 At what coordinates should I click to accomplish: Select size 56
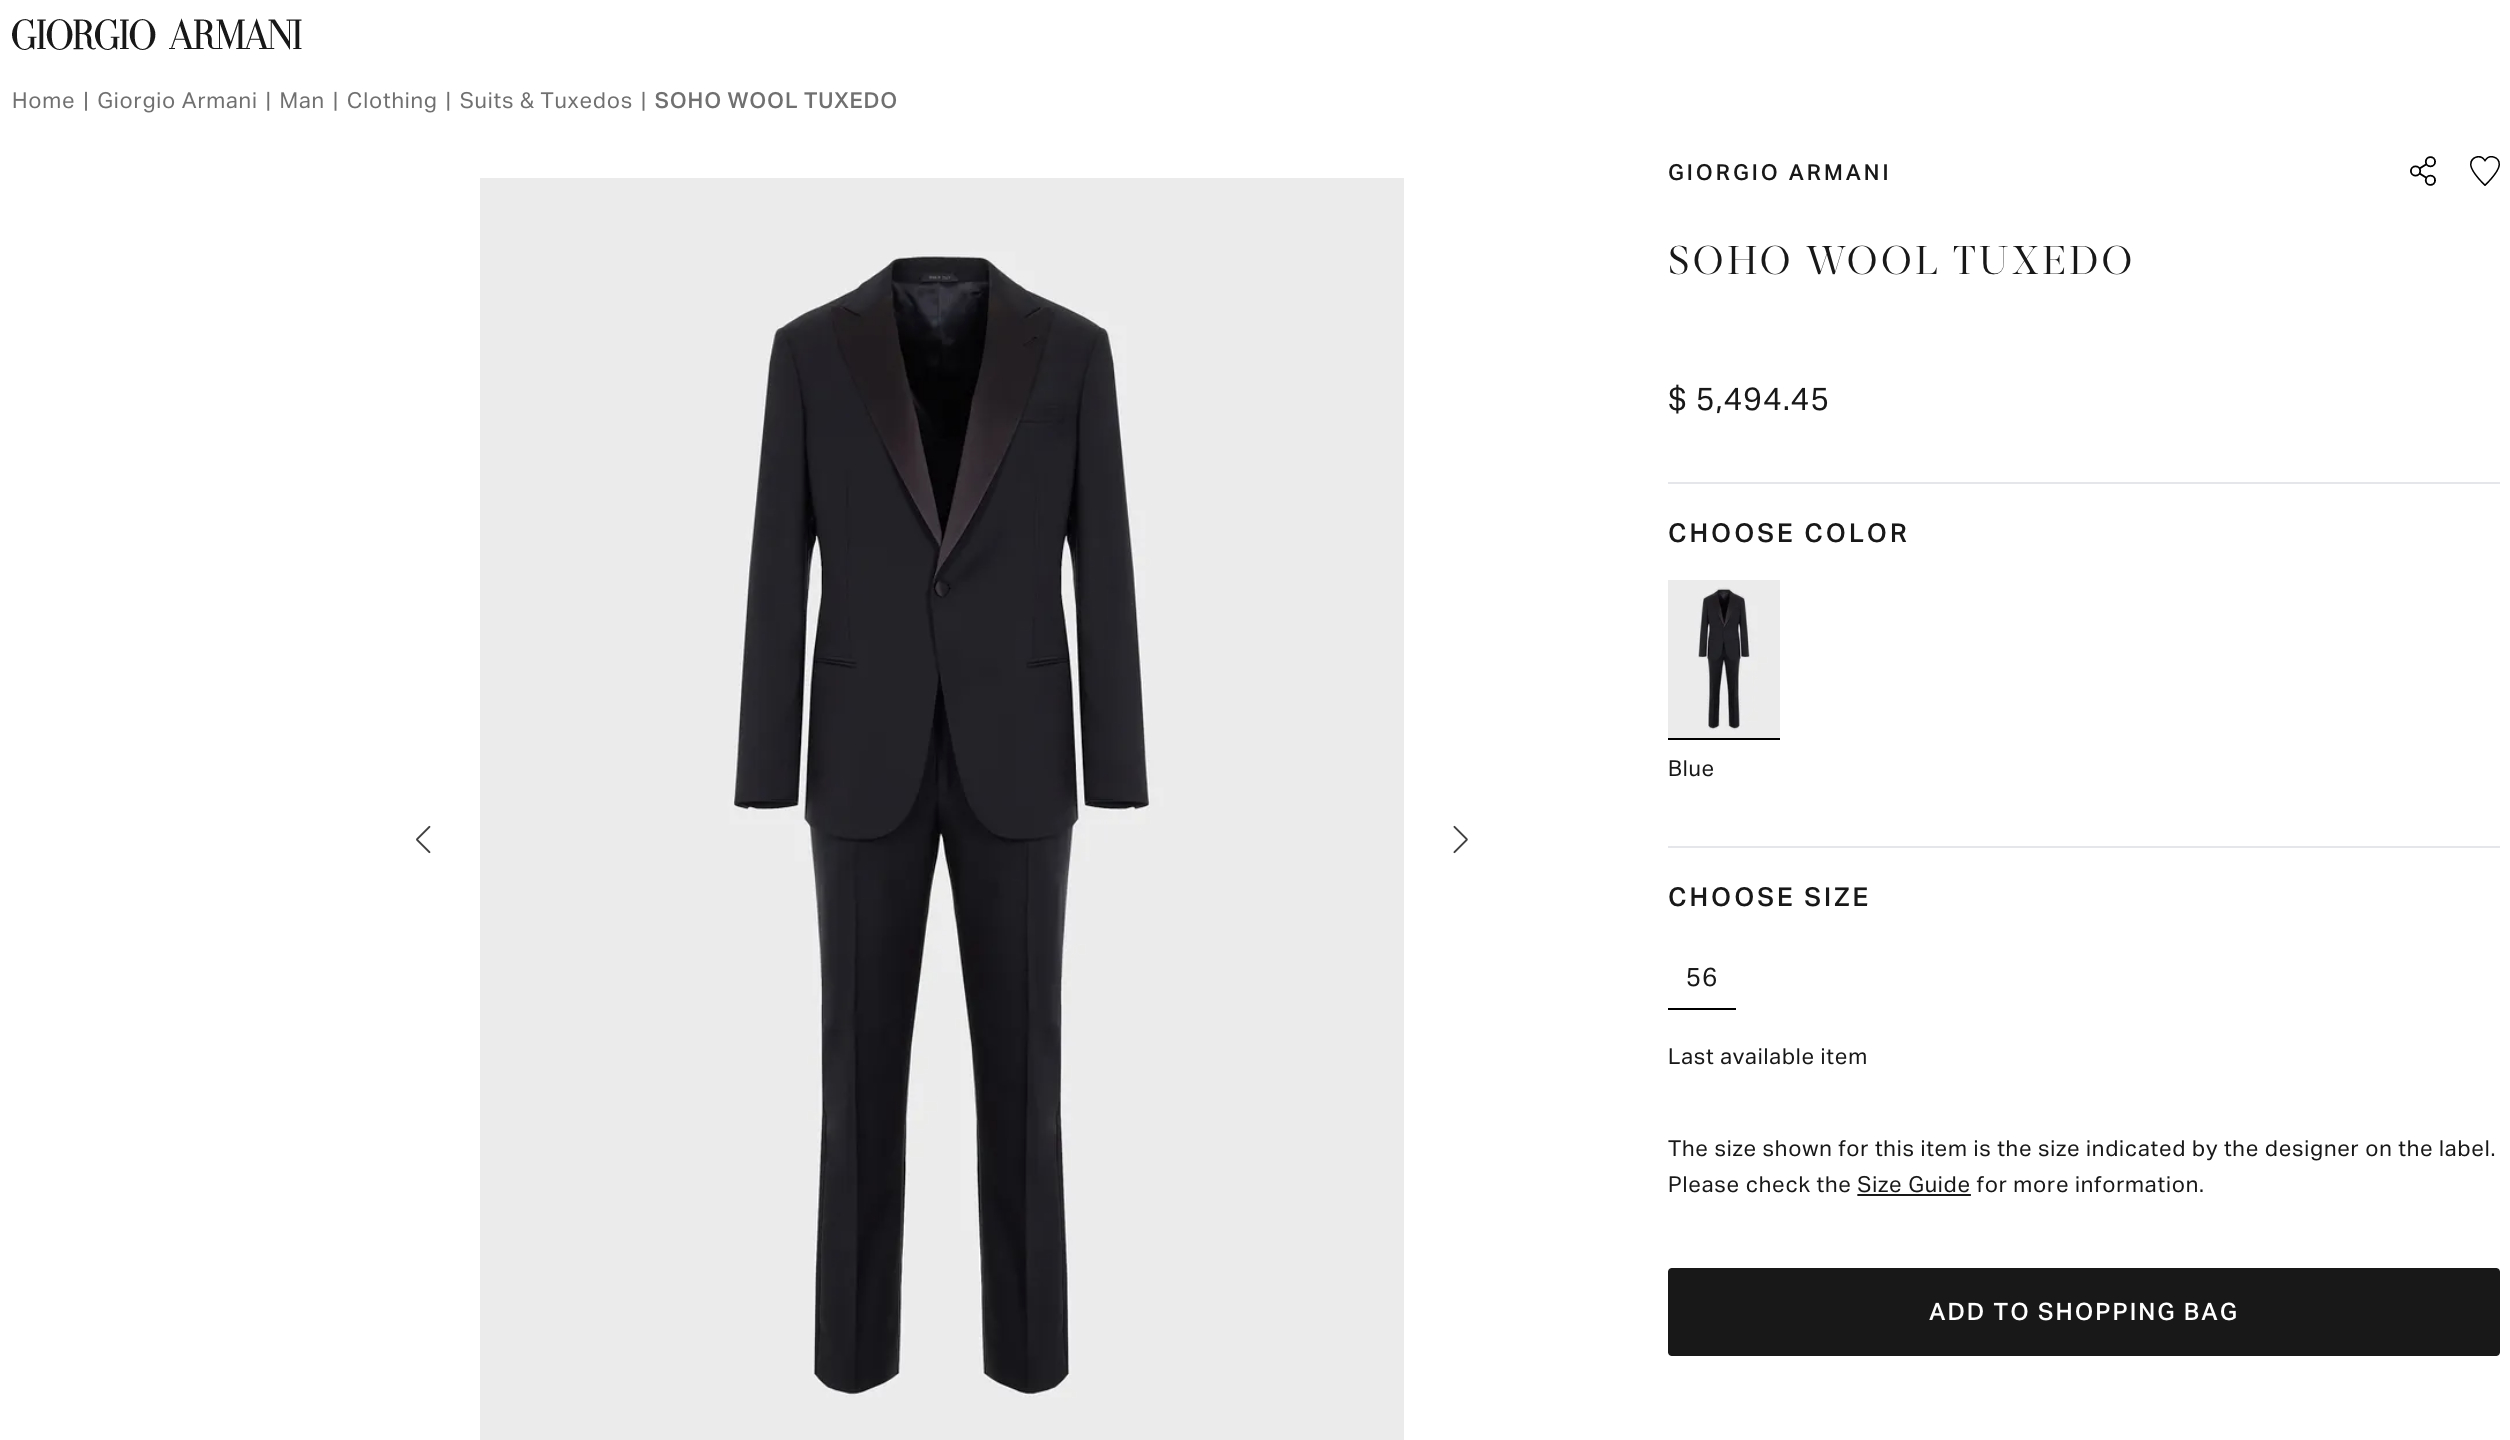(x=1703, y=977)
